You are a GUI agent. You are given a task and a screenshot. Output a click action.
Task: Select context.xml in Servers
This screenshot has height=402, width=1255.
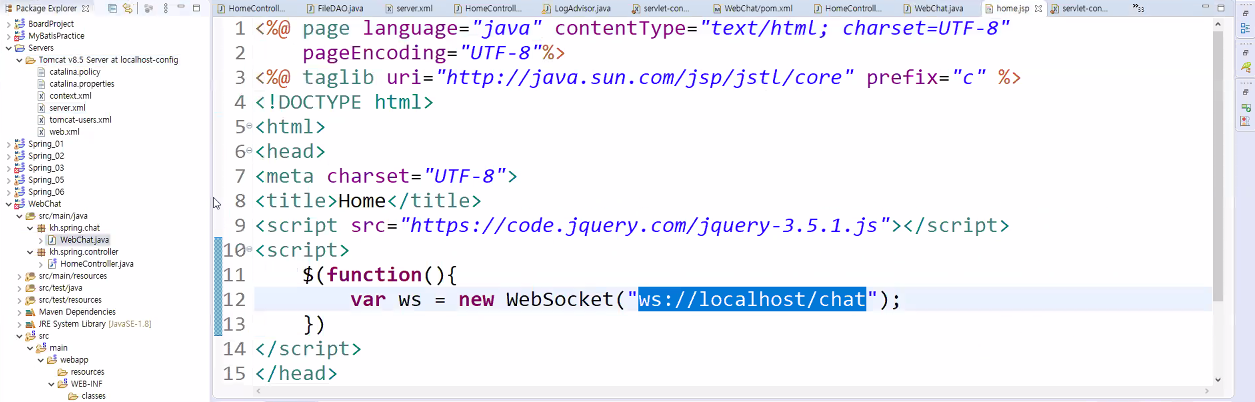tap(63, 96)
